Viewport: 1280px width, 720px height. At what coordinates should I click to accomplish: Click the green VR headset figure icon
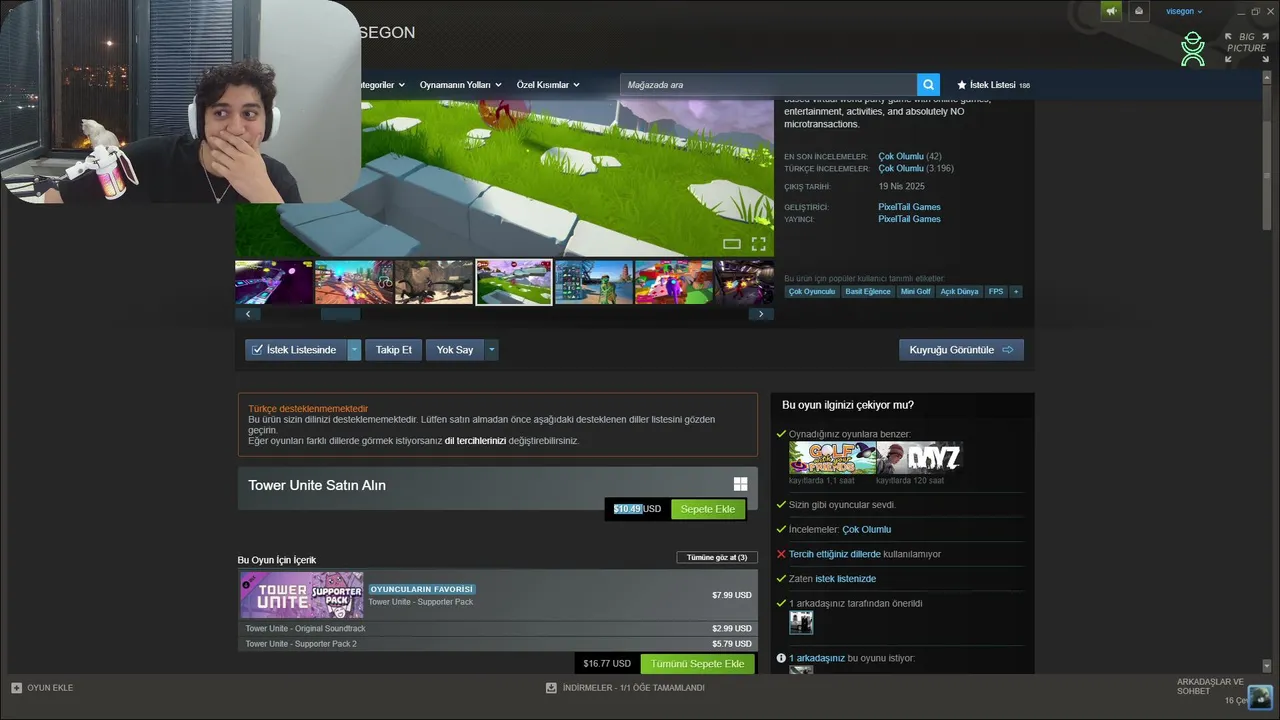[1193, 49]
